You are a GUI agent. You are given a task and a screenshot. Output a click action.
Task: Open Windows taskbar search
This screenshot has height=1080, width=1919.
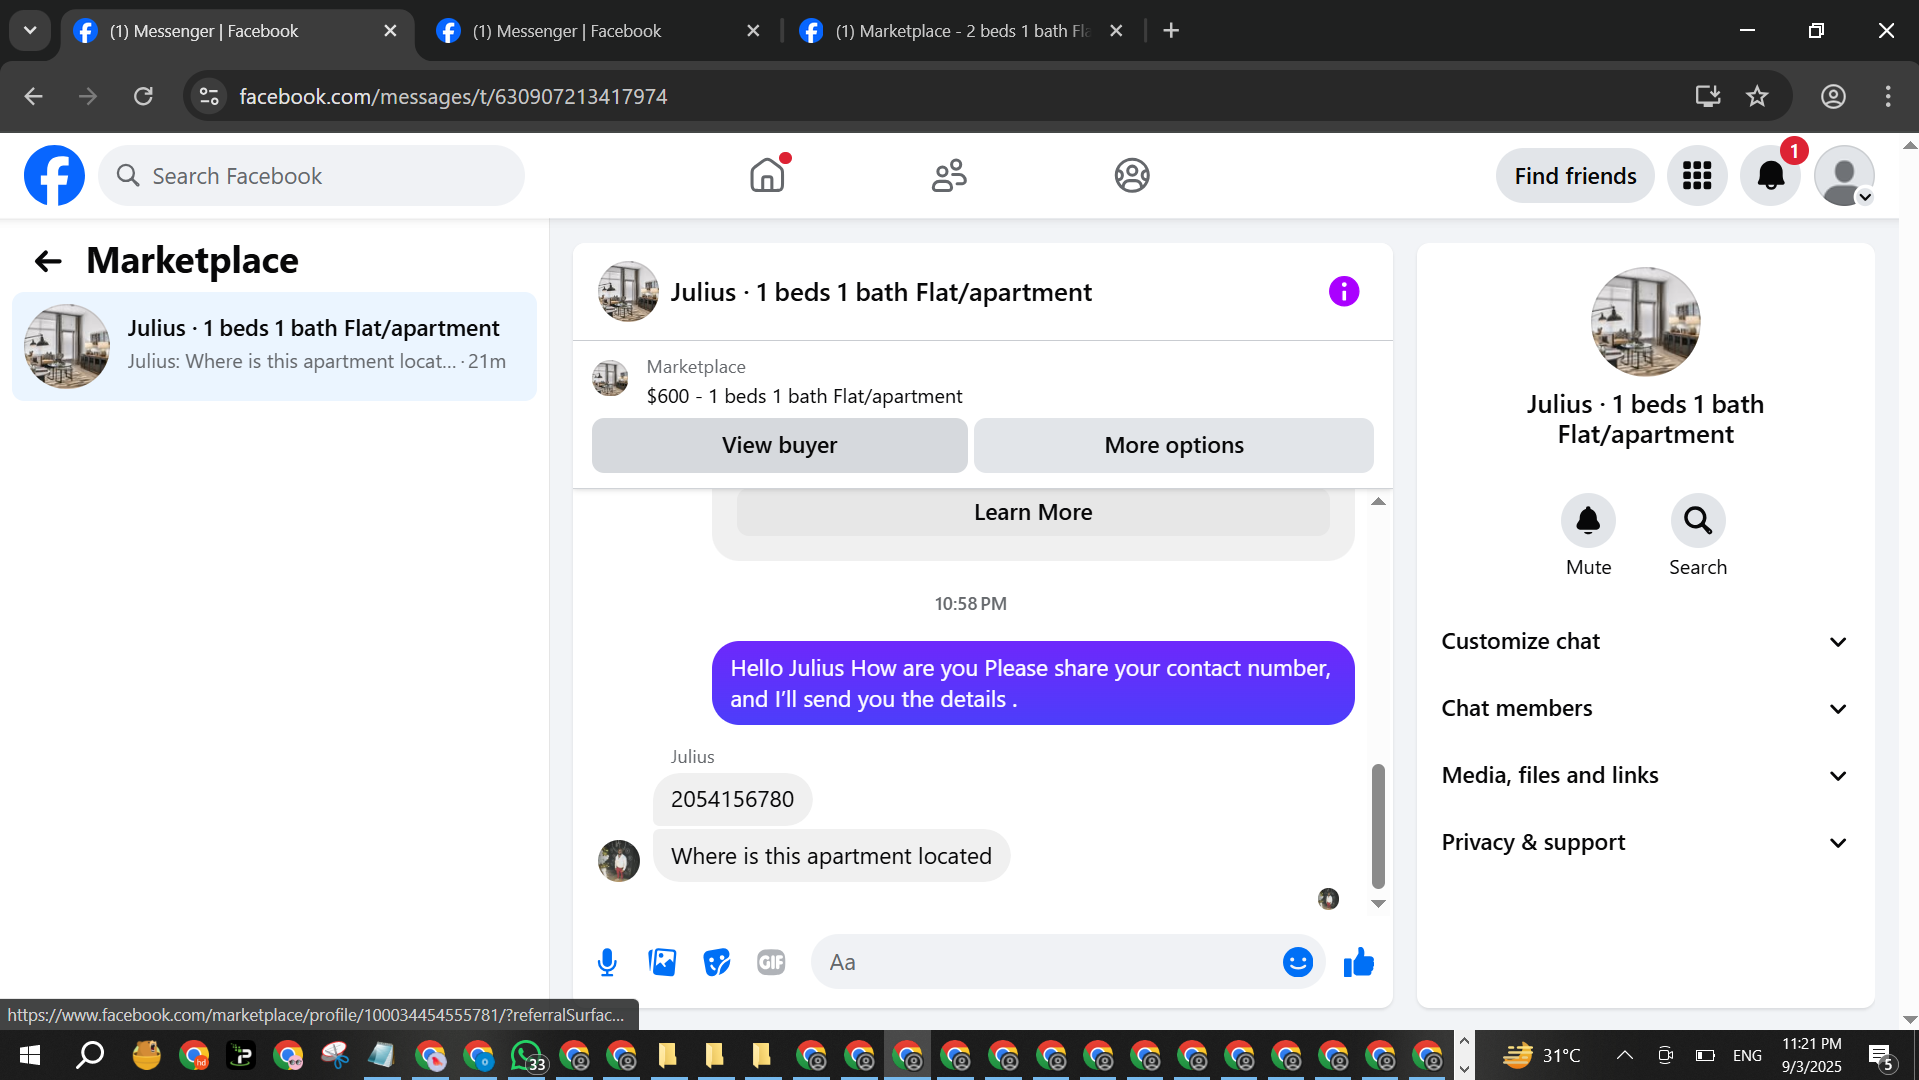tap(91, 1055)
